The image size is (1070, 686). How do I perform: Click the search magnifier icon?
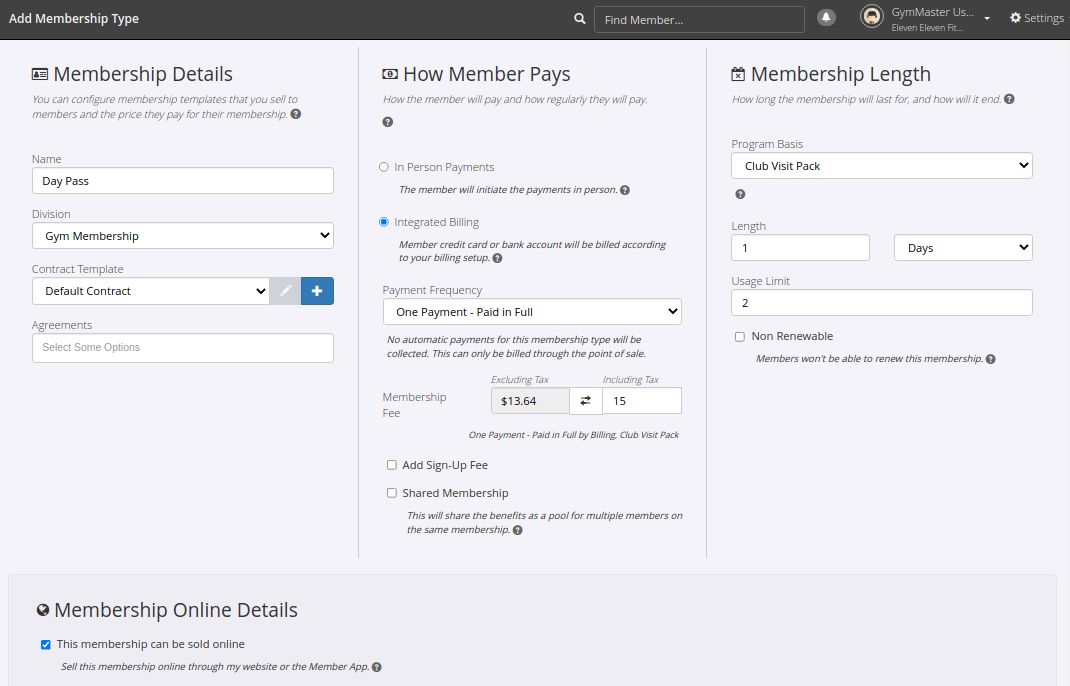(x=579, y=19)
